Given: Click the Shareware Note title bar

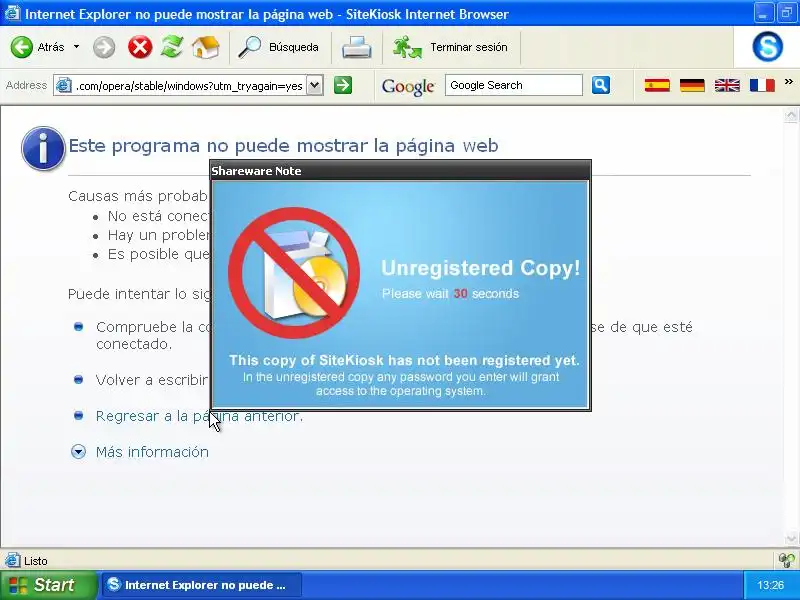Looking at the screenshot, I should [x=401, y=171].
